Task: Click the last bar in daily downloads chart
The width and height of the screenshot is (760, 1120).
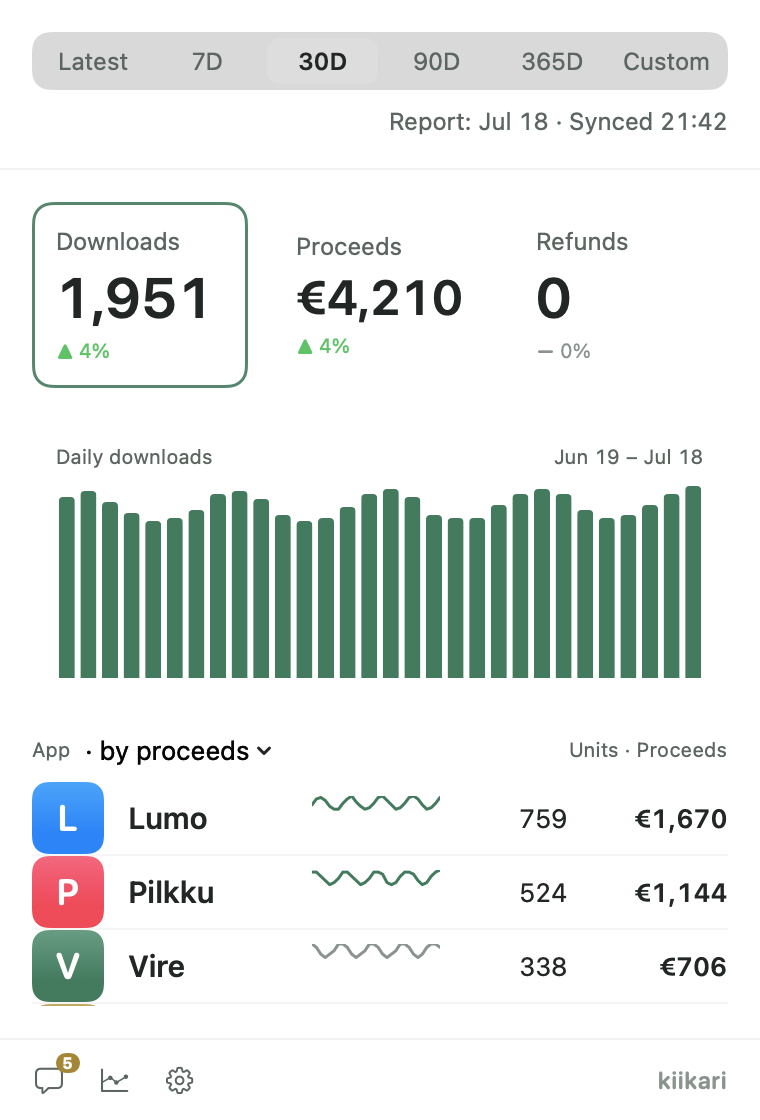Action: pos(693,582)
